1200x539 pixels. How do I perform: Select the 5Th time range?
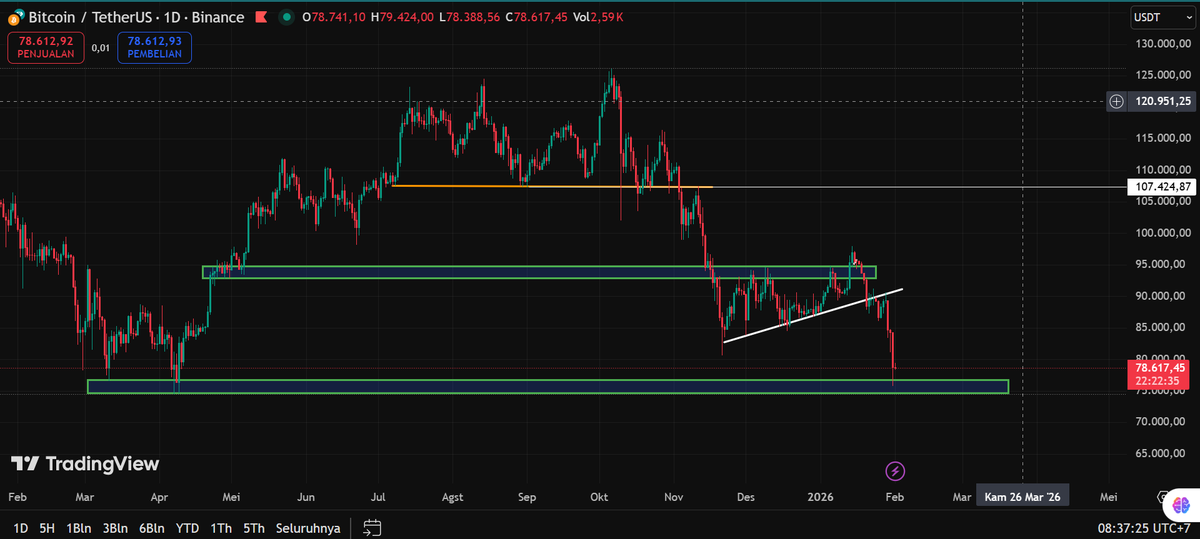click(253, 527)
